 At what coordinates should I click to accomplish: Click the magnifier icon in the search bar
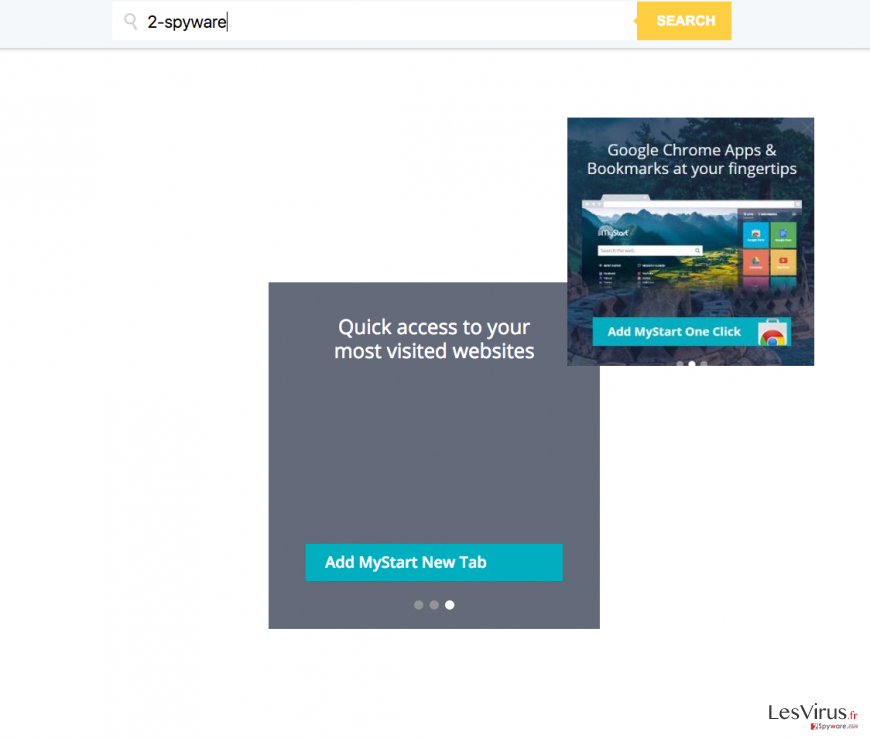click(x=130, y=22)
